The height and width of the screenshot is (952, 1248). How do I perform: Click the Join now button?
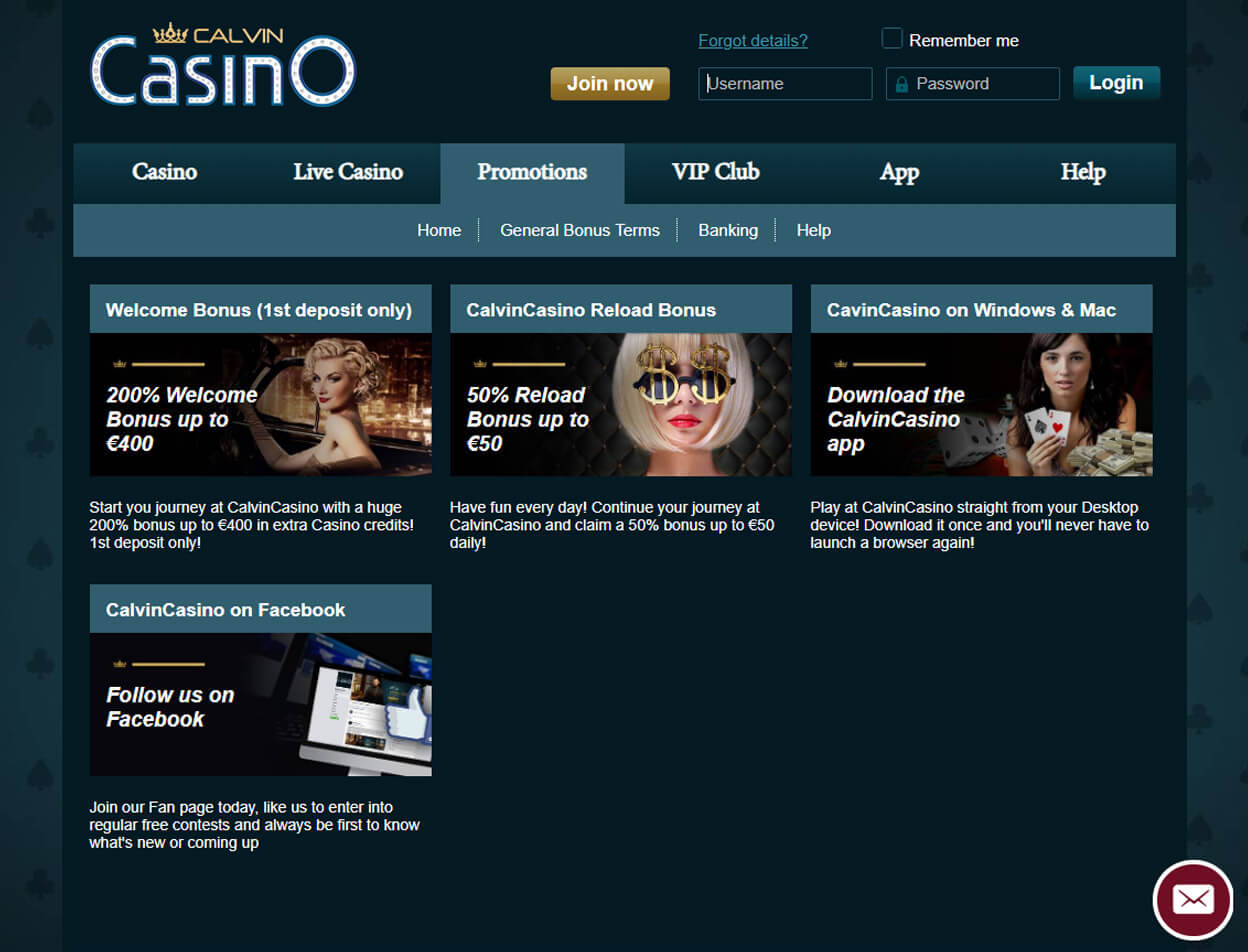[x=610, y=84]
